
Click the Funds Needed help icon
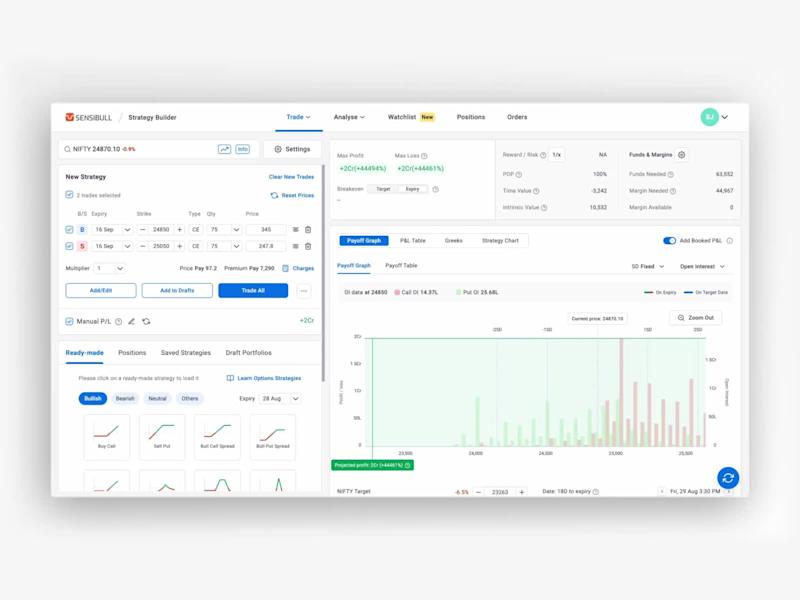coord(671,174)
